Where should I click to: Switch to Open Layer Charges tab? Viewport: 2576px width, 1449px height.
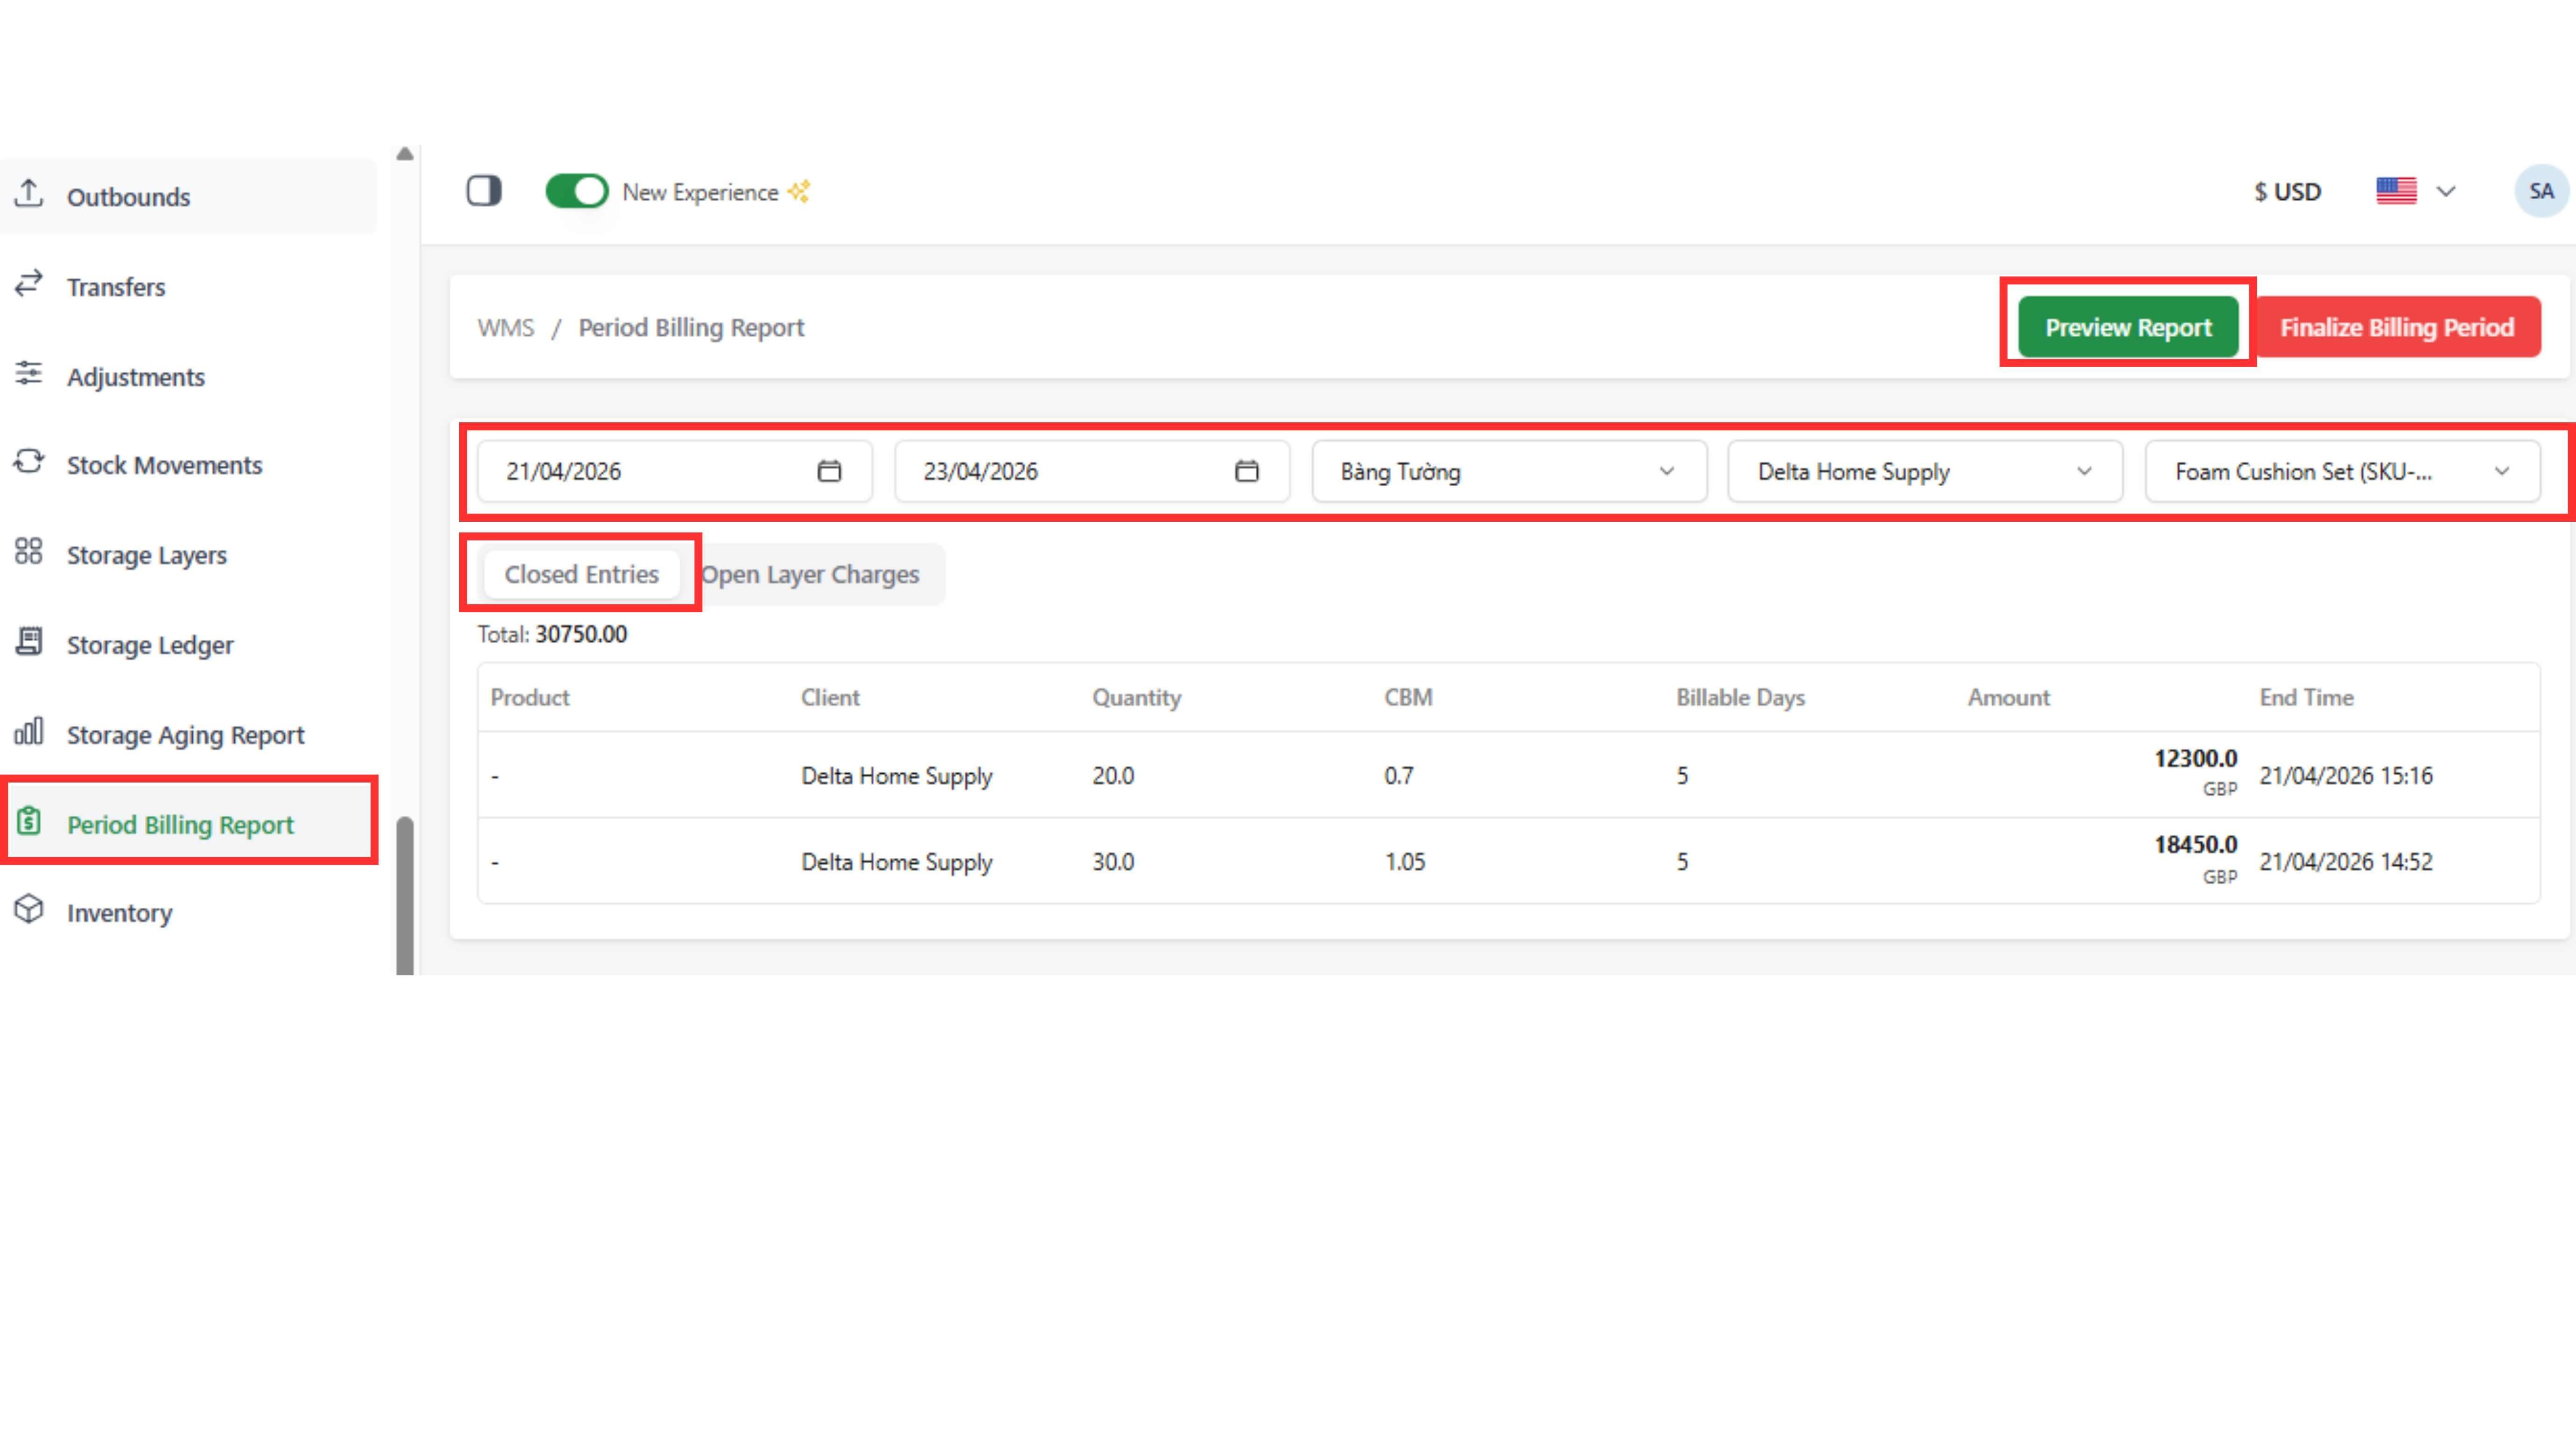[x=810, y=575]
